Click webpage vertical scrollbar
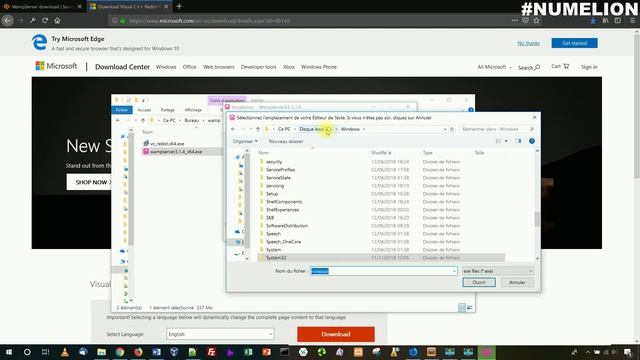This screenshot has height=360, width=640. tap(636, 106)
